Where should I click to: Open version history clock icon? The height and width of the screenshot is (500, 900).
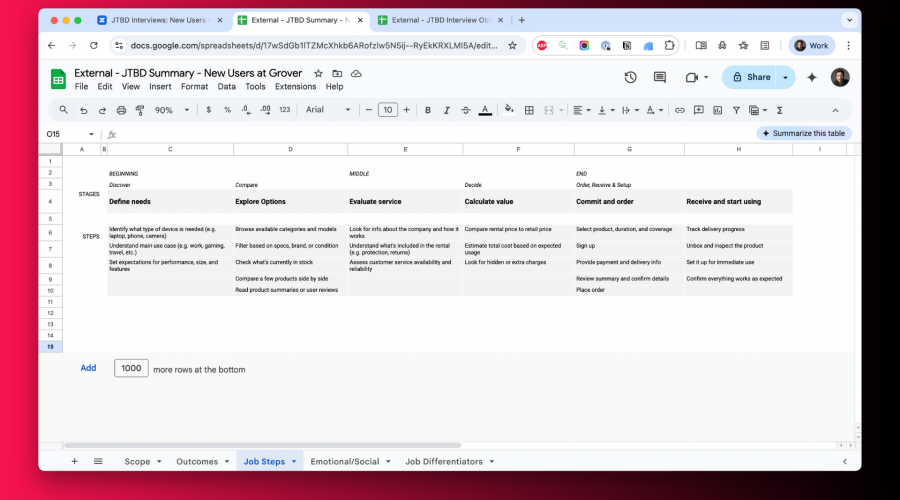(x=630, y=77)
